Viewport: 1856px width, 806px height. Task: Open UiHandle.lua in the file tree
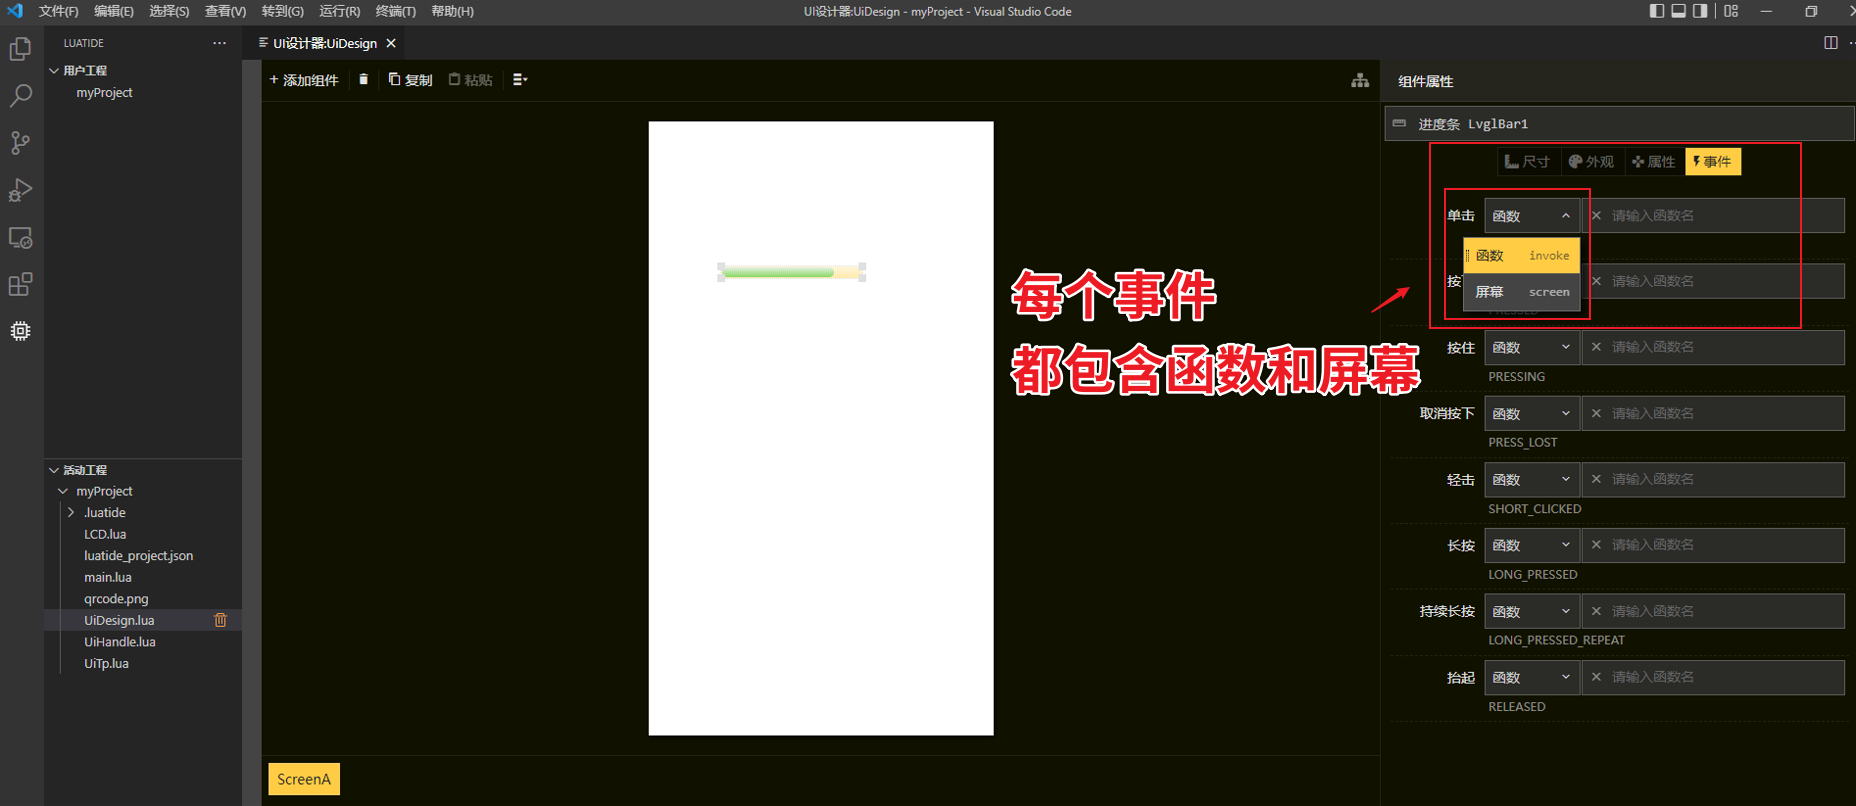pyautogui.click(x=120, y=642)
